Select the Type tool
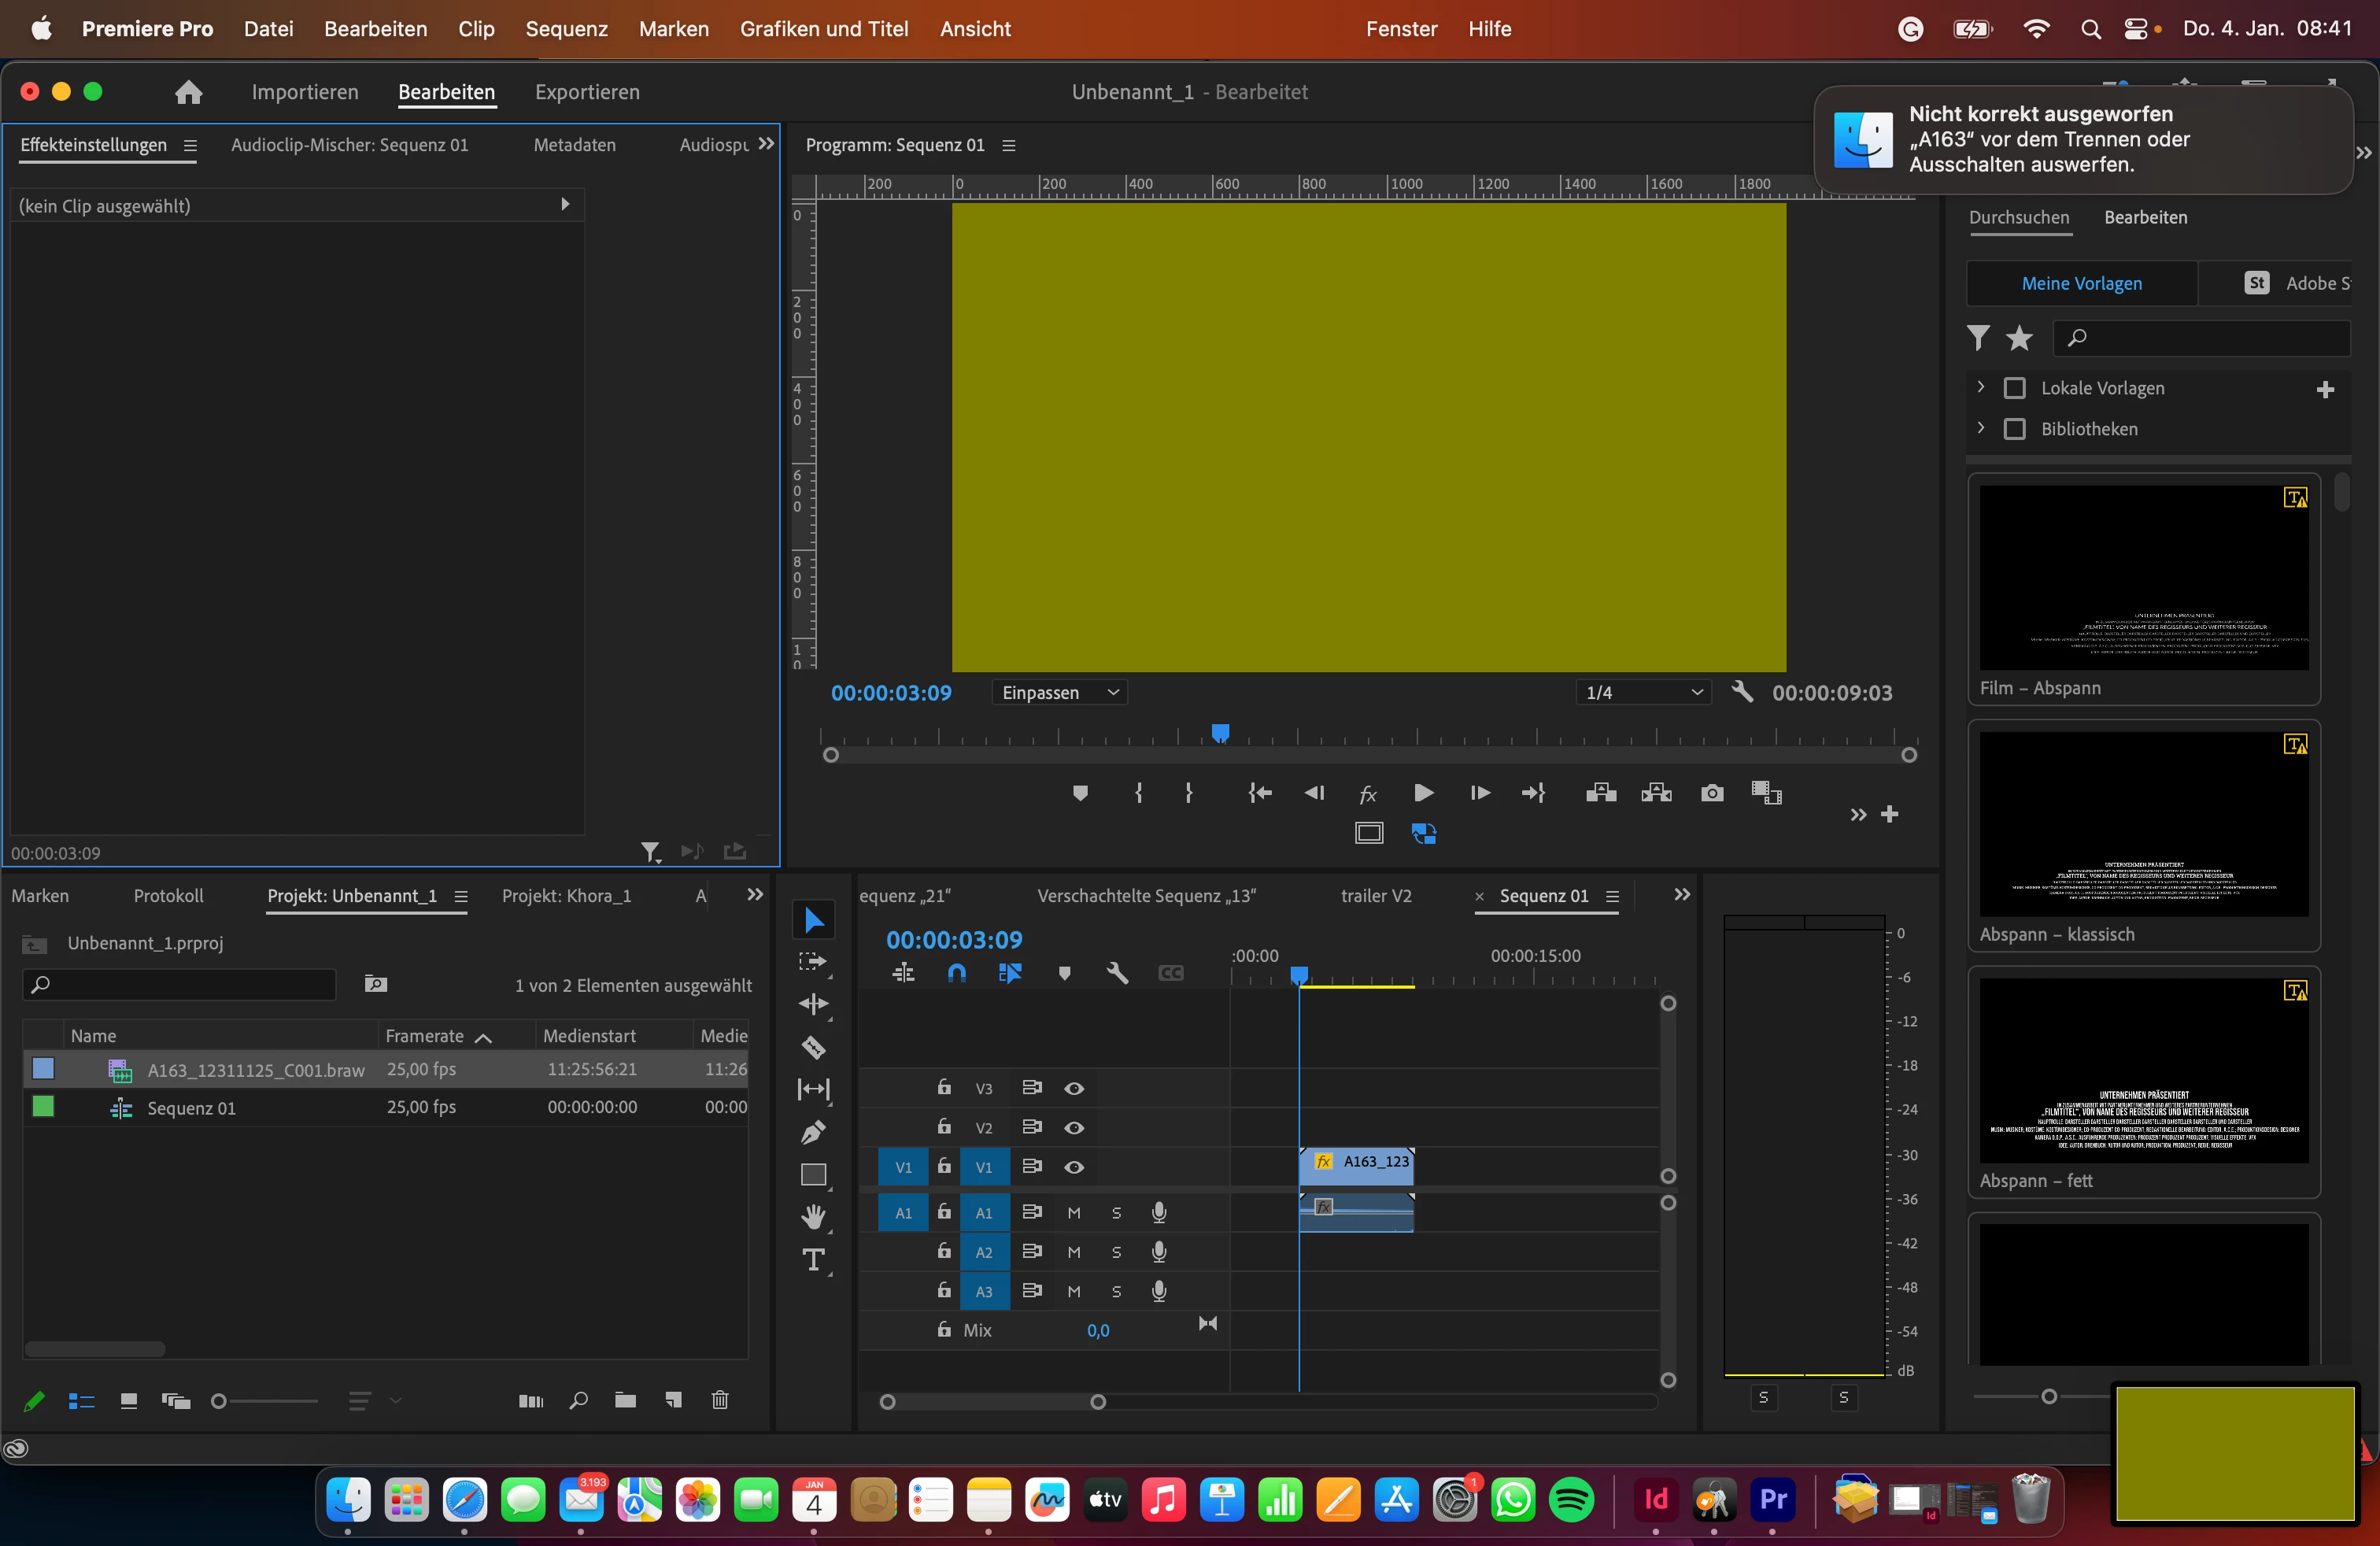The height and width of the screenshot is (1546, 2380). pyautogui.click(x=813, y=1260)
